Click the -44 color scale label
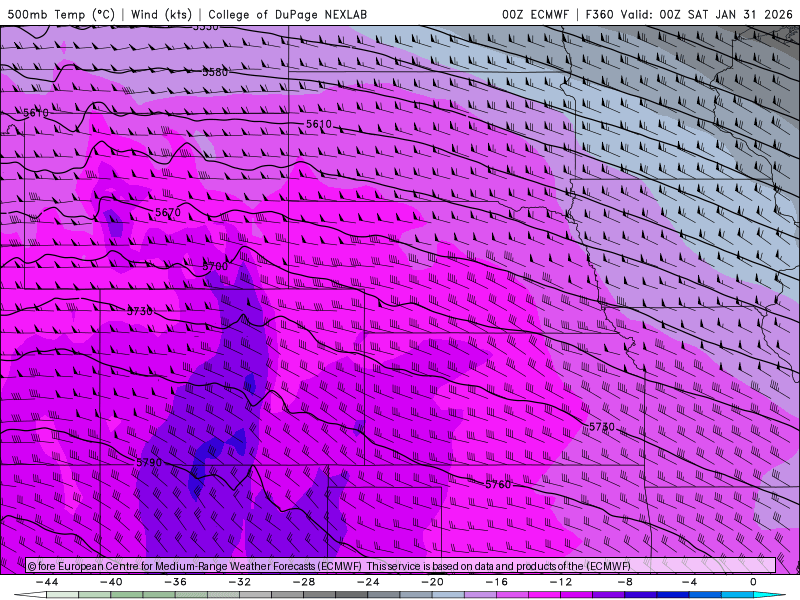The height and width of the screenshot is (600, 800). point(47,582)
